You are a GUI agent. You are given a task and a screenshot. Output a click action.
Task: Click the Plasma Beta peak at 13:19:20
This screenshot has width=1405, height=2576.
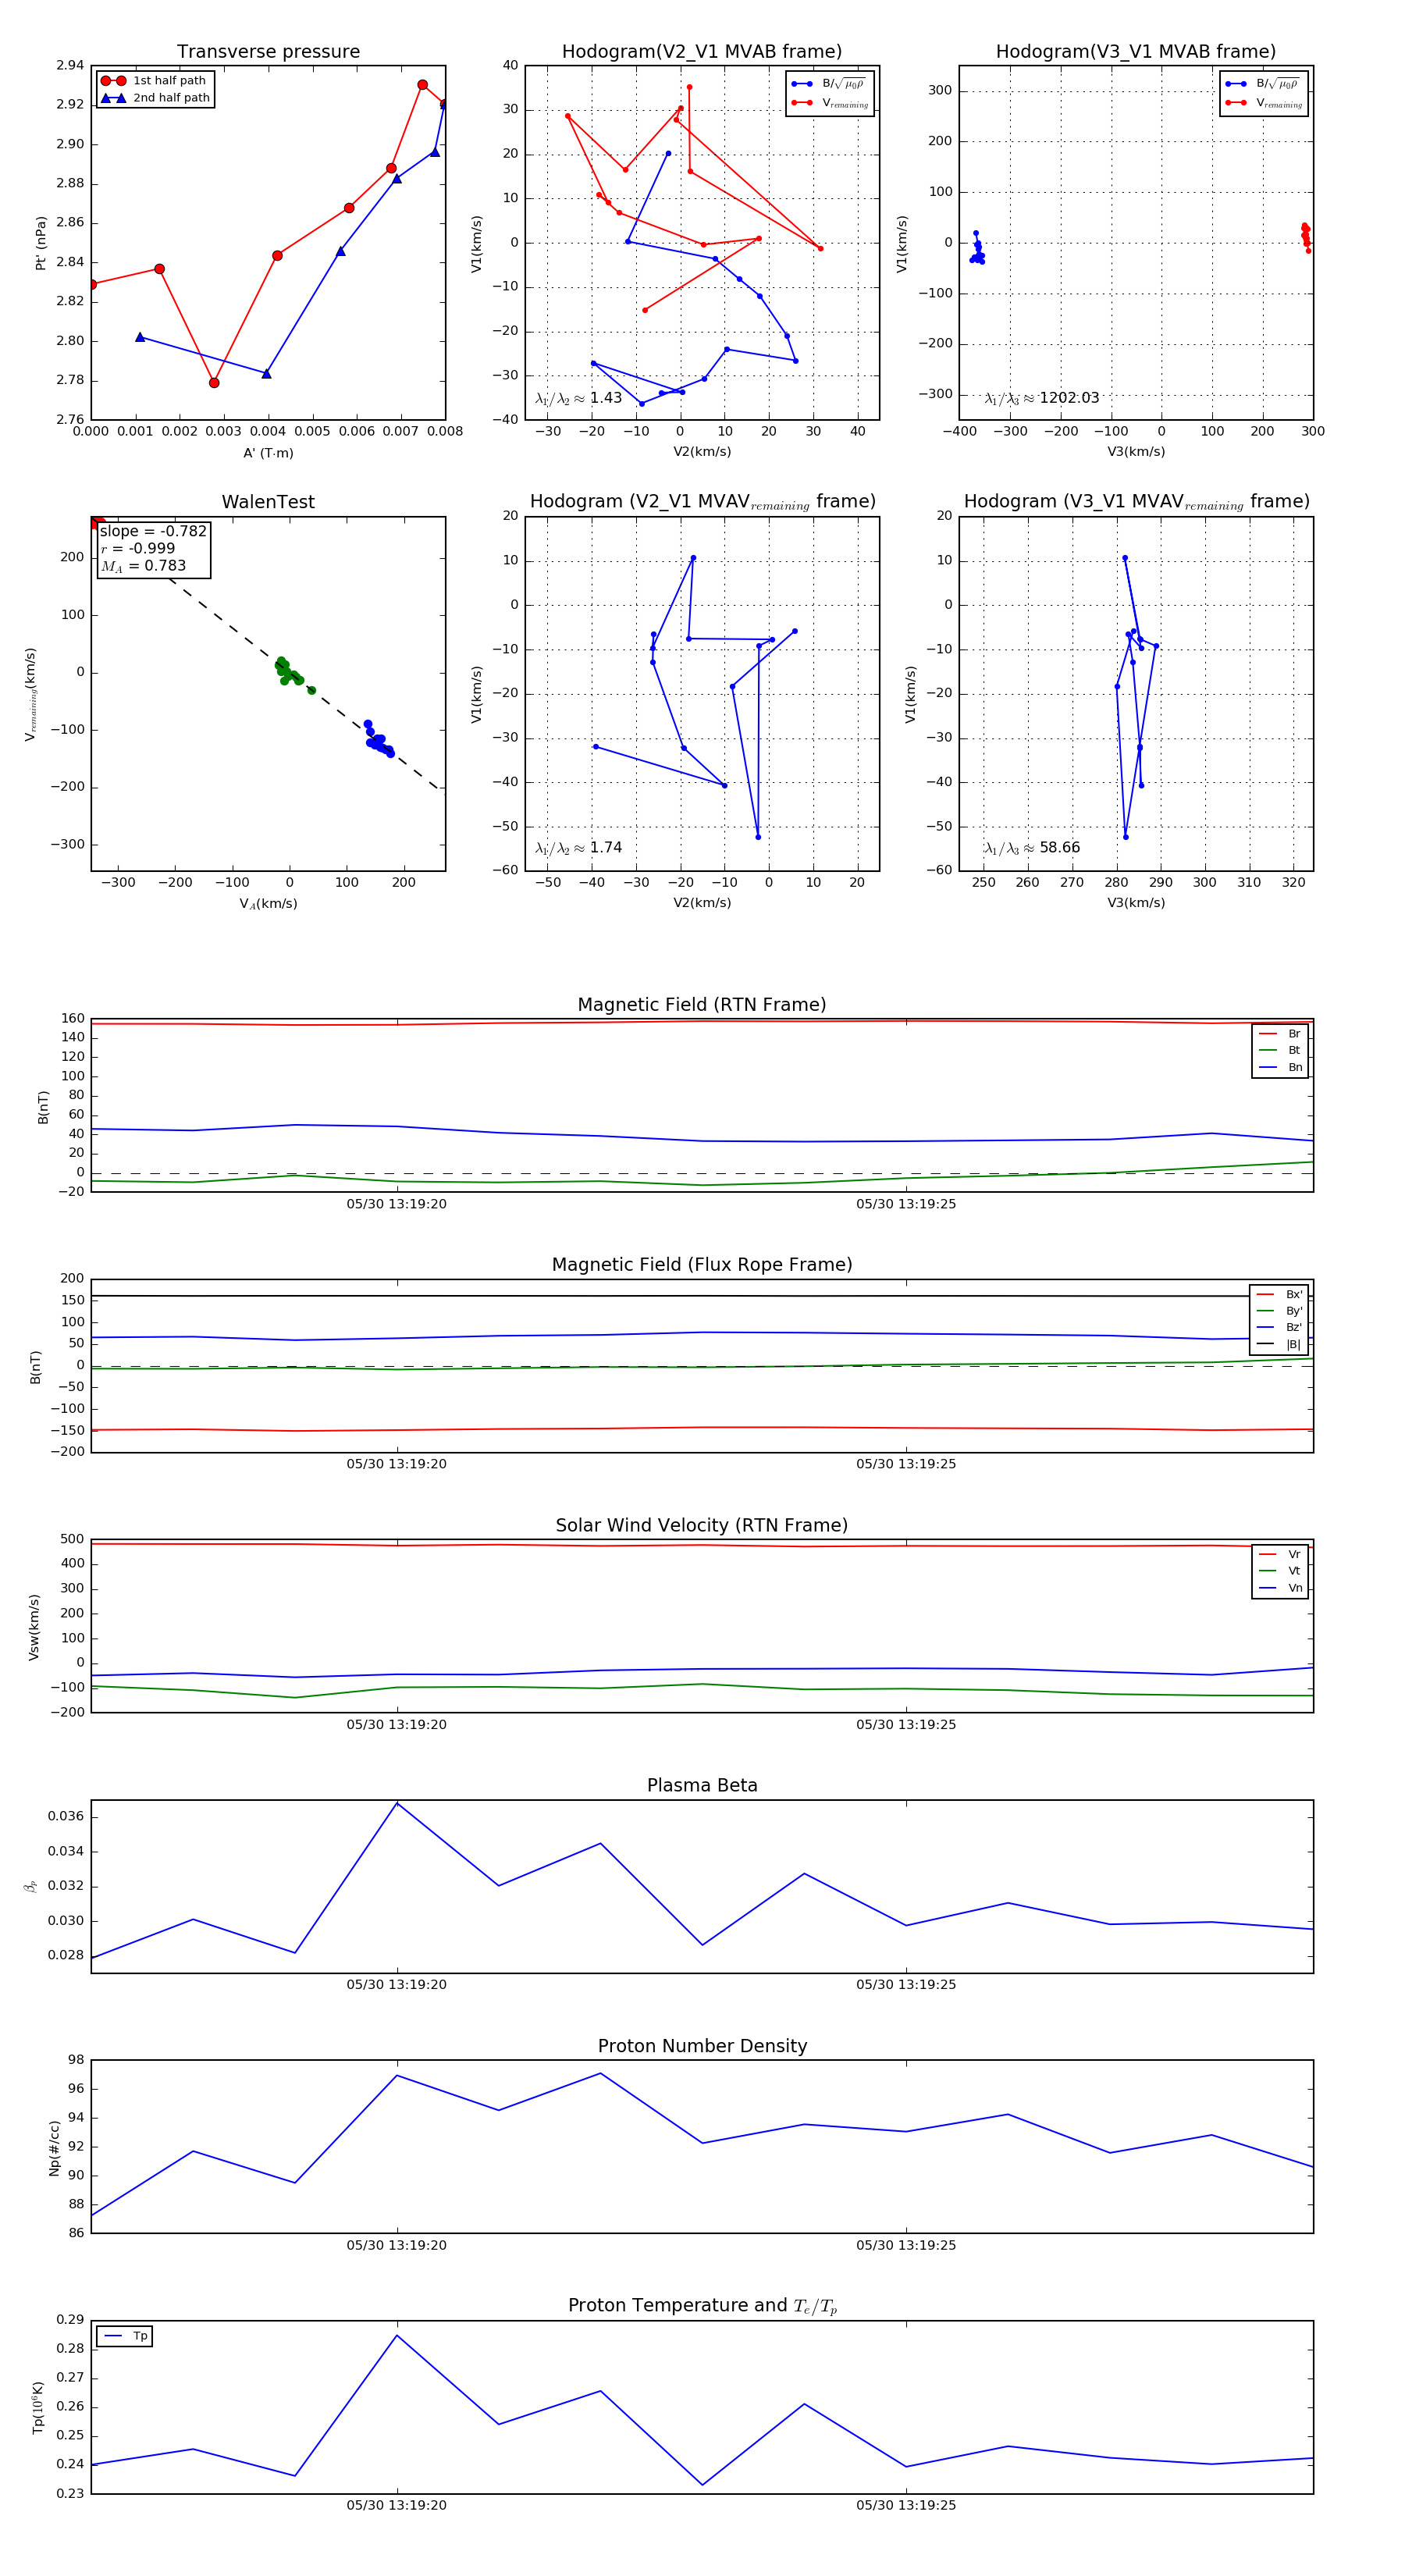(397, 1803)
